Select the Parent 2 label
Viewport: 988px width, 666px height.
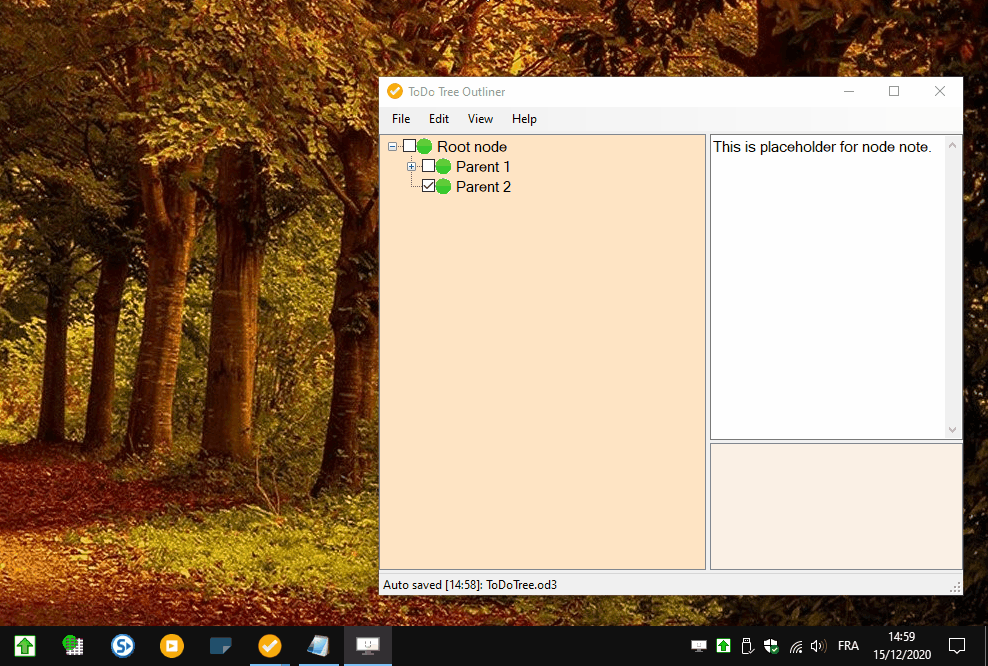(483, 187)
